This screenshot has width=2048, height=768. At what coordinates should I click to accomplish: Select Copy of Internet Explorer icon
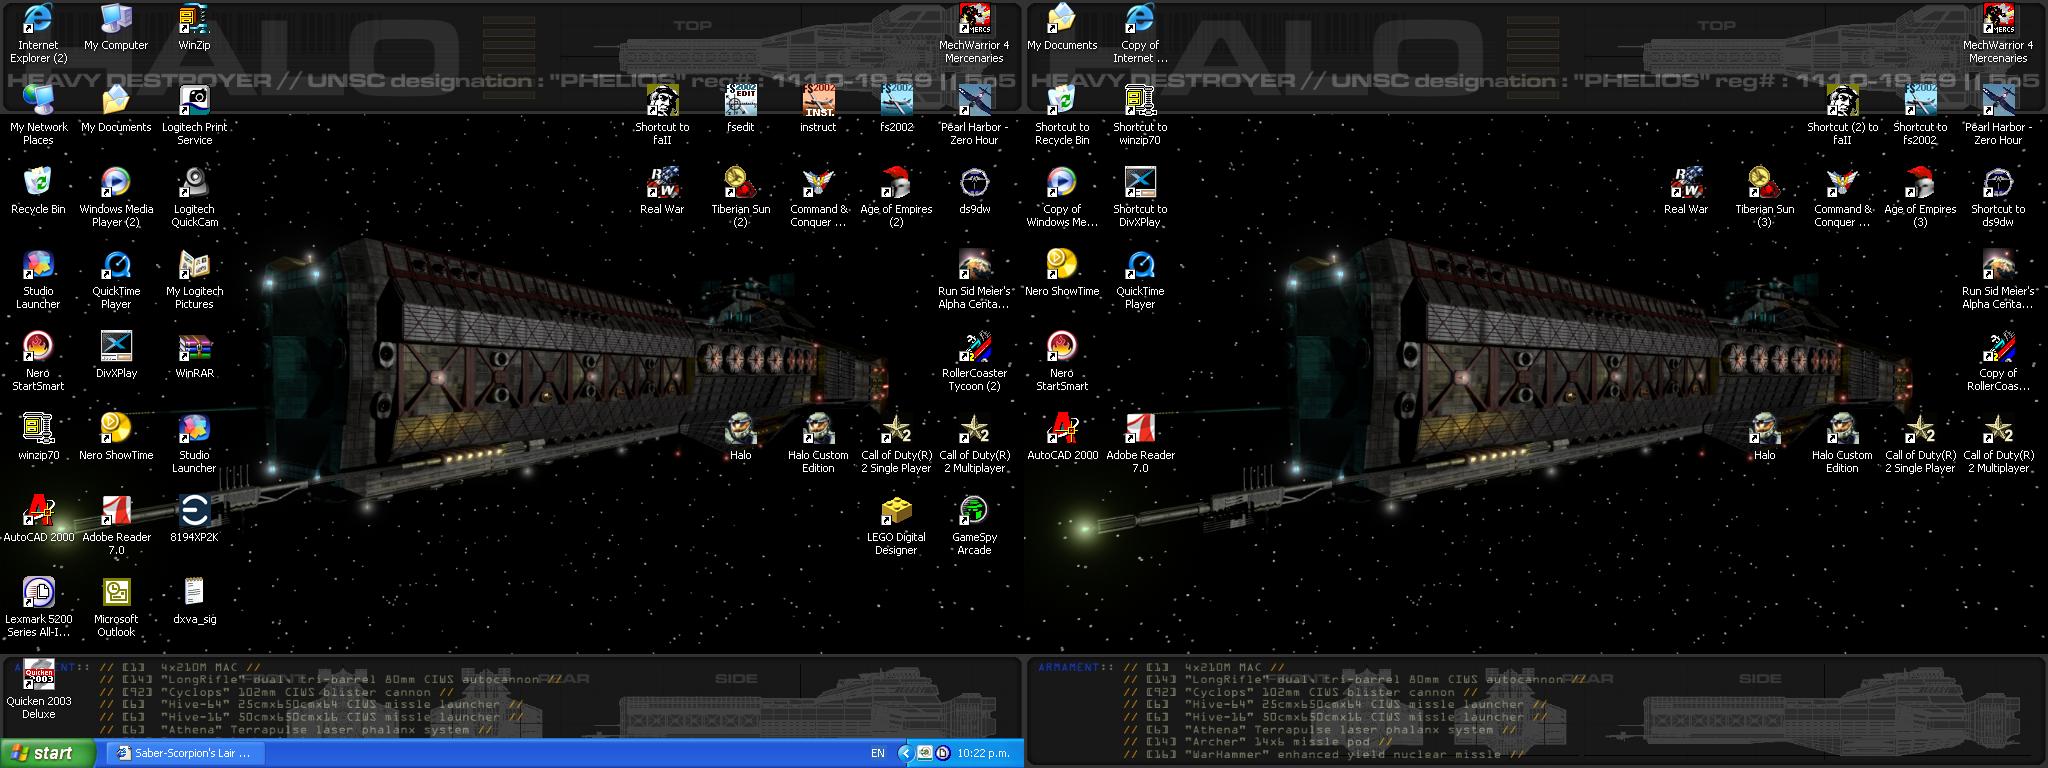tap(1140, 33)
